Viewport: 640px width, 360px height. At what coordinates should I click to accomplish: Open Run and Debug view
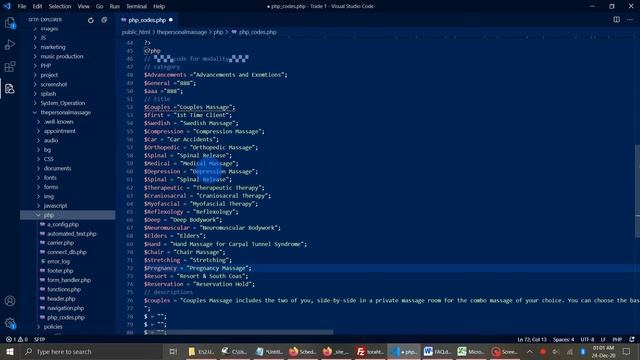coord(10,44)
